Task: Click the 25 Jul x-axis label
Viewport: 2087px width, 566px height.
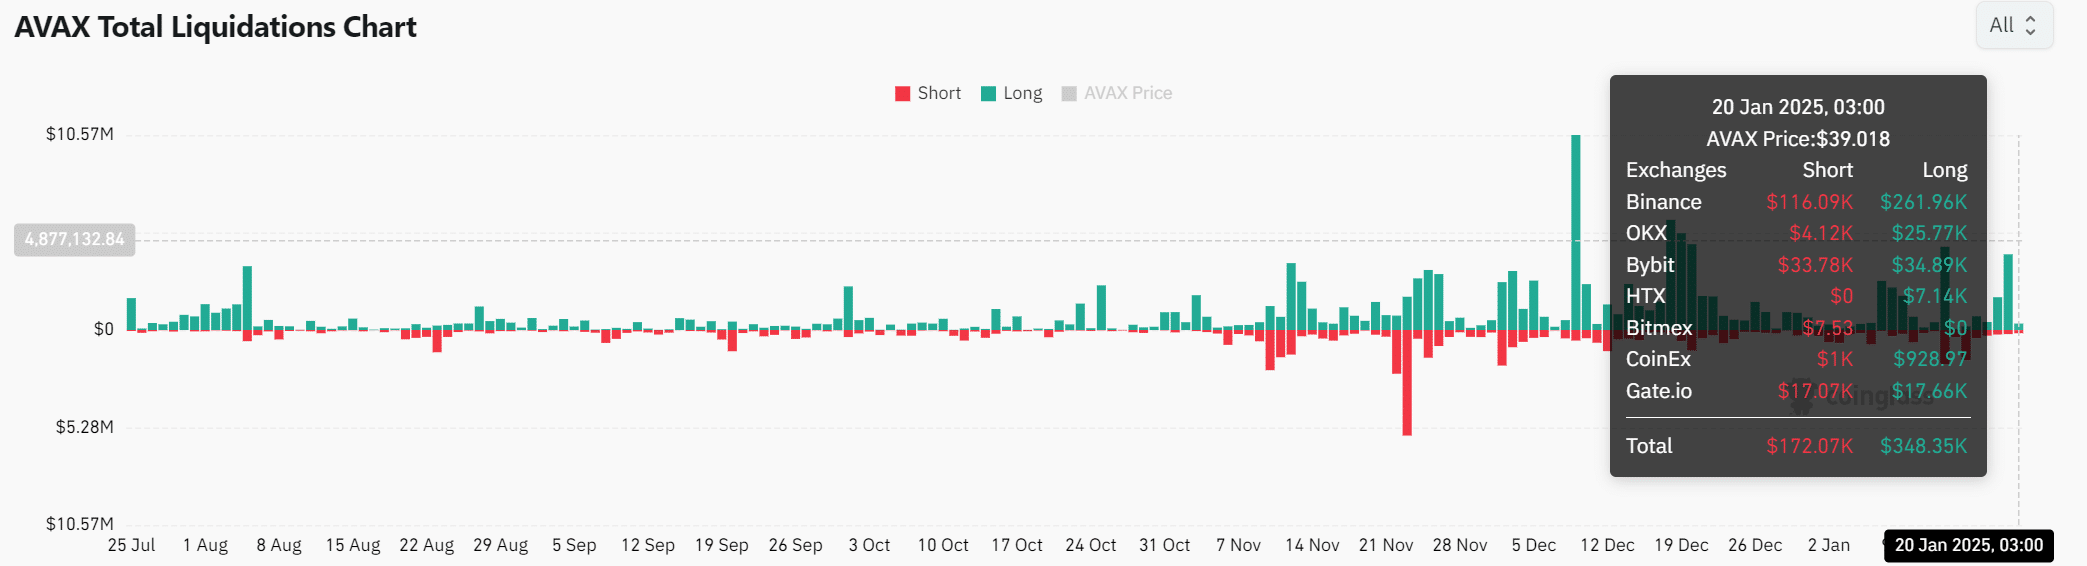Action: pos(131,545)
